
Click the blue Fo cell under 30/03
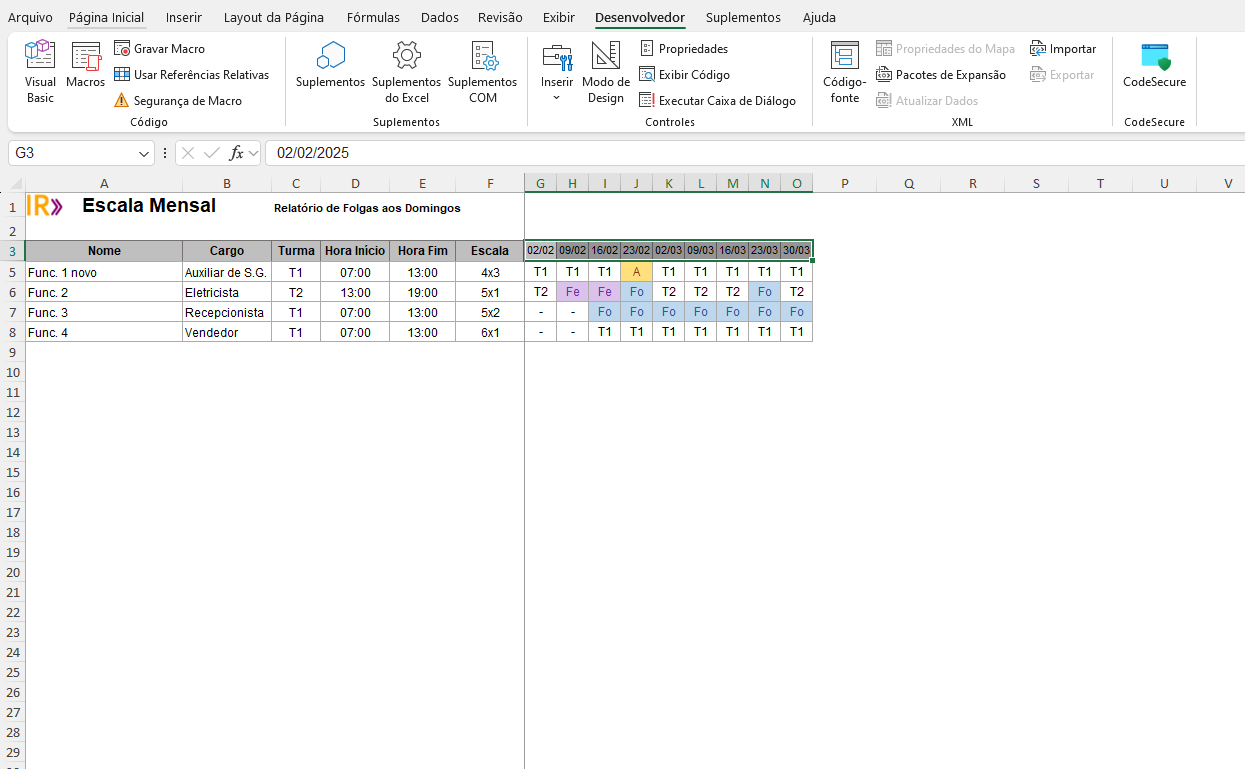[796, 312]
